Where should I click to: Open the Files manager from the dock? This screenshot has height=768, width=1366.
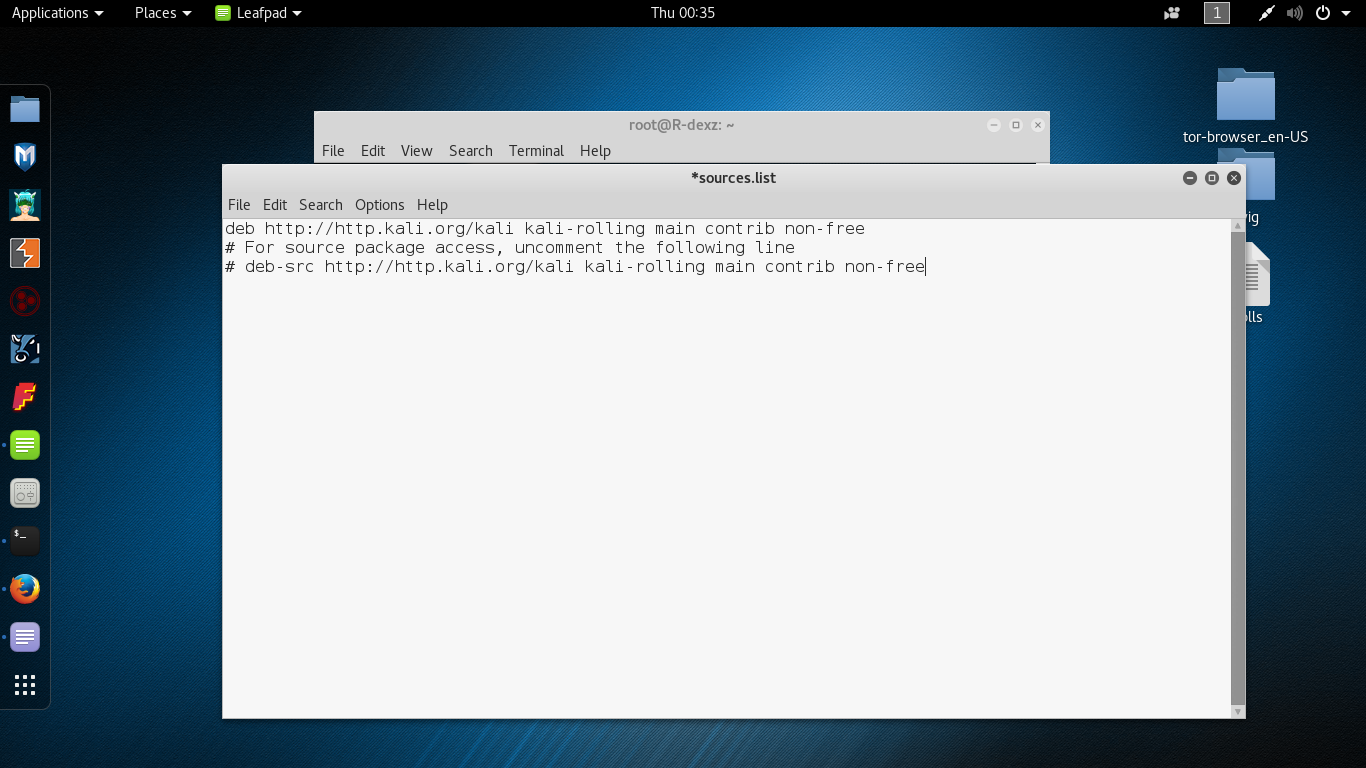pos(24,109)
